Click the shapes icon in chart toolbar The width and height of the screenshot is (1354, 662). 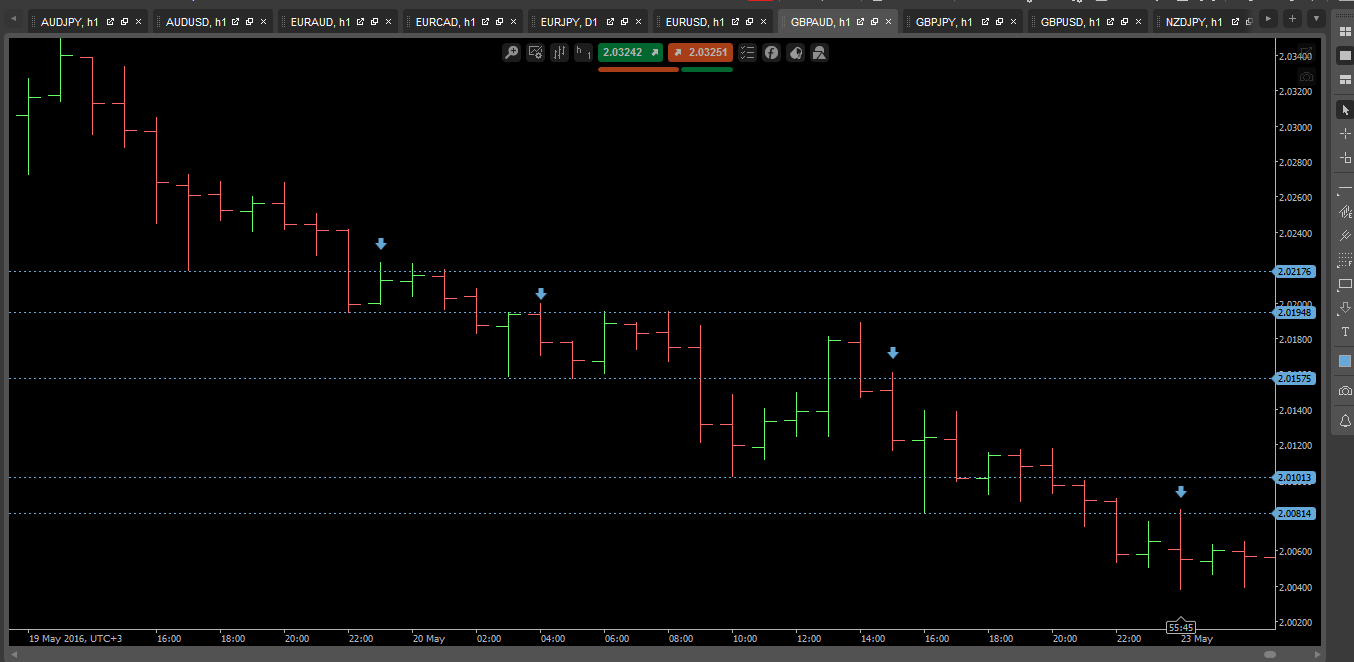[x=820, y=52]
